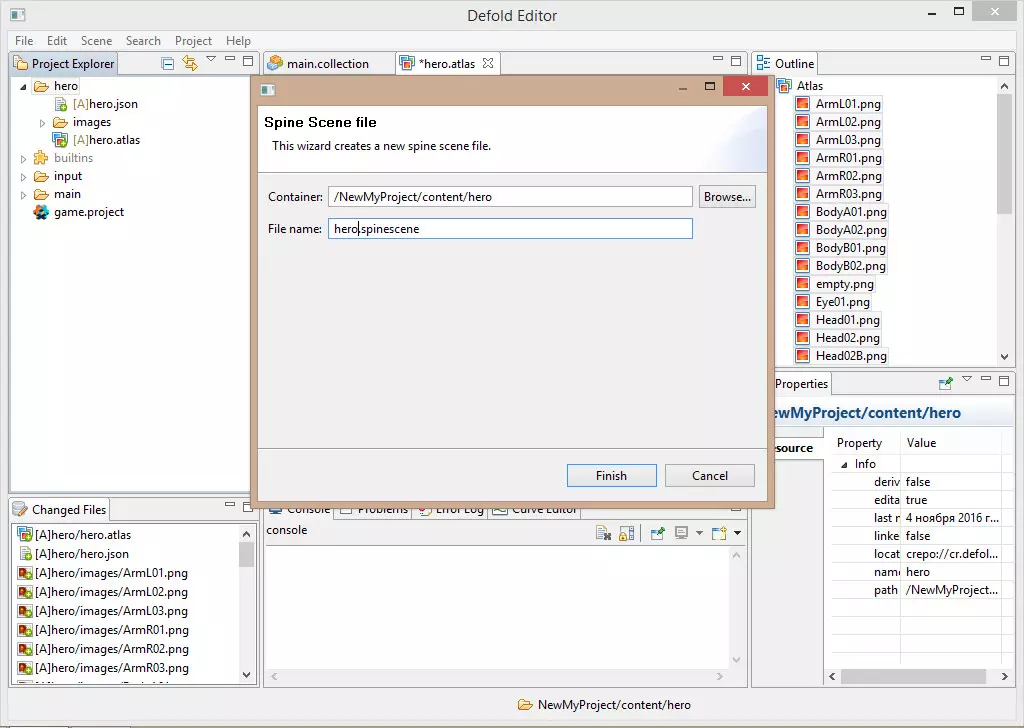
Task: Select the Atlas root icon in Outline
Action: point(784,86)
